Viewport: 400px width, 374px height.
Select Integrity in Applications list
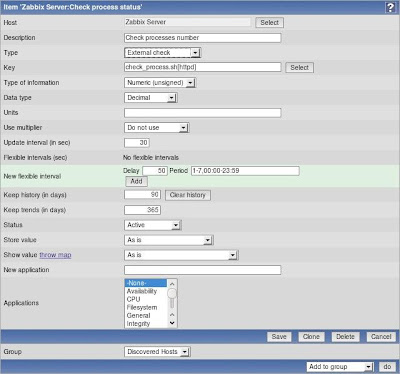146,323
